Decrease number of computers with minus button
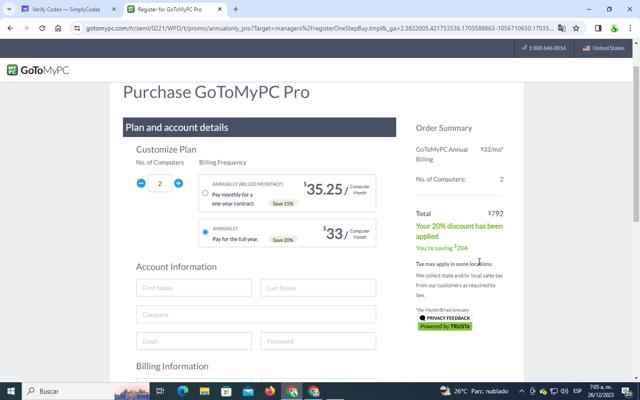Screen dimensions: 640x400 (x=141, y=184)
